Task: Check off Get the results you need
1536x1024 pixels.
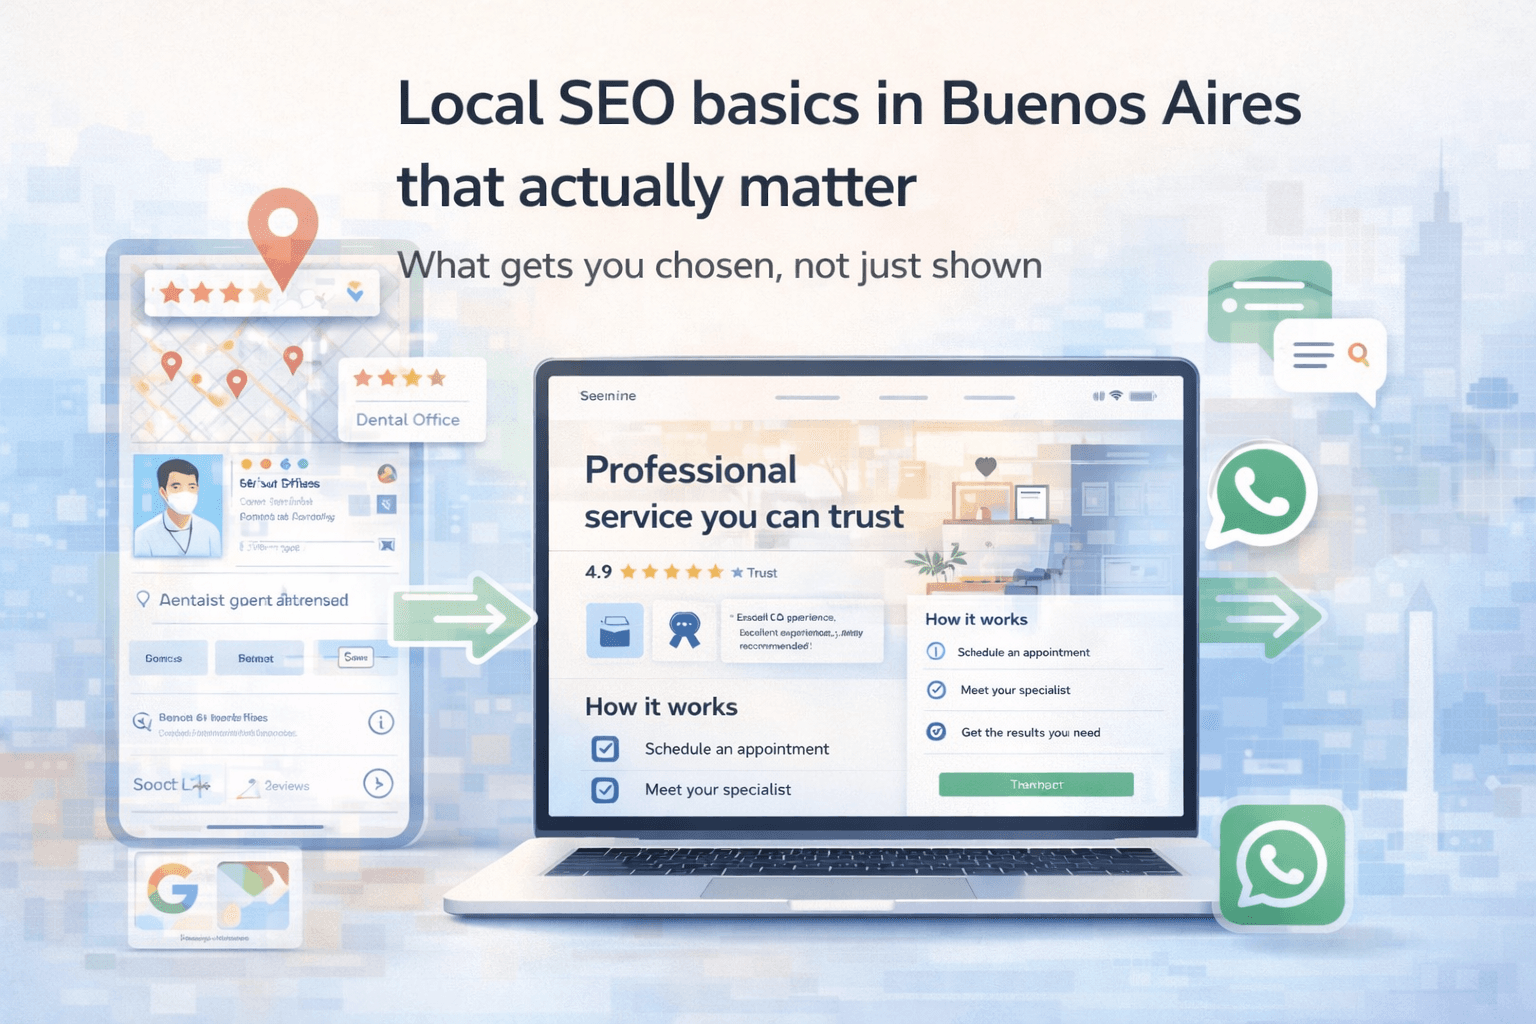Action: pos(935,732)
